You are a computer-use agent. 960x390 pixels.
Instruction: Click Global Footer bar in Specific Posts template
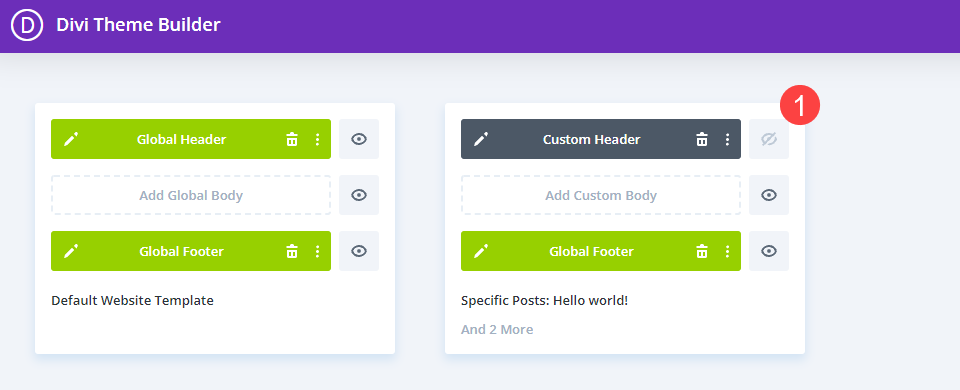click(x=601, y=251)
